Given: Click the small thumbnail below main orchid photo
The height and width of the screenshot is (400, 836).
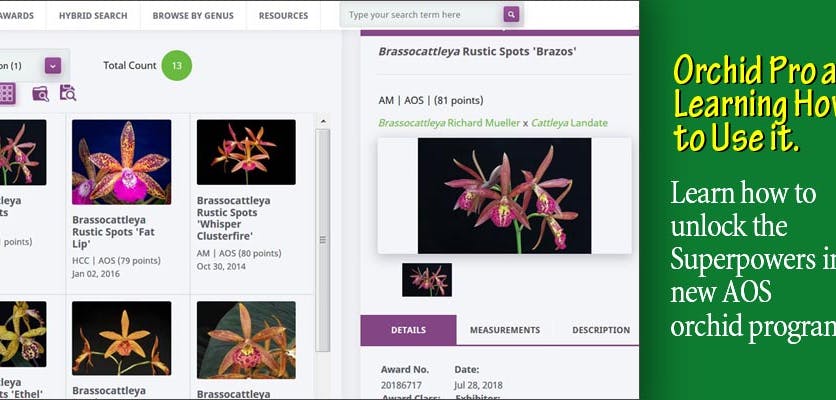Looking at the screenshot, I should [427, 280].
